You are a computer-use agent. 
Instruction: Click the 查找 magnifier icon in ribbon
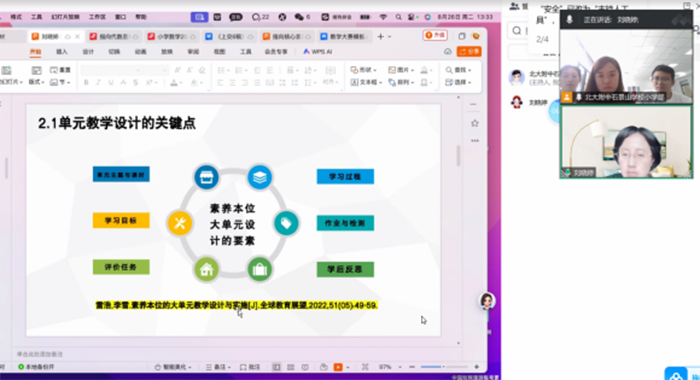(x=449, y=70)
